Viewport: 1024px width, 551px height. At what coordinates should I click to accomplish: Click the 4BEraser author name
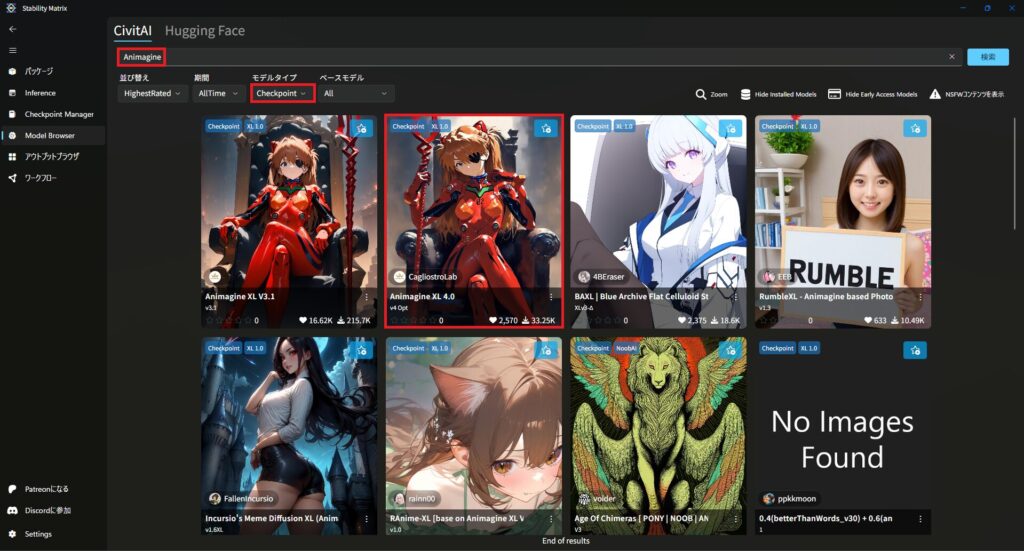tap(608, 277)
